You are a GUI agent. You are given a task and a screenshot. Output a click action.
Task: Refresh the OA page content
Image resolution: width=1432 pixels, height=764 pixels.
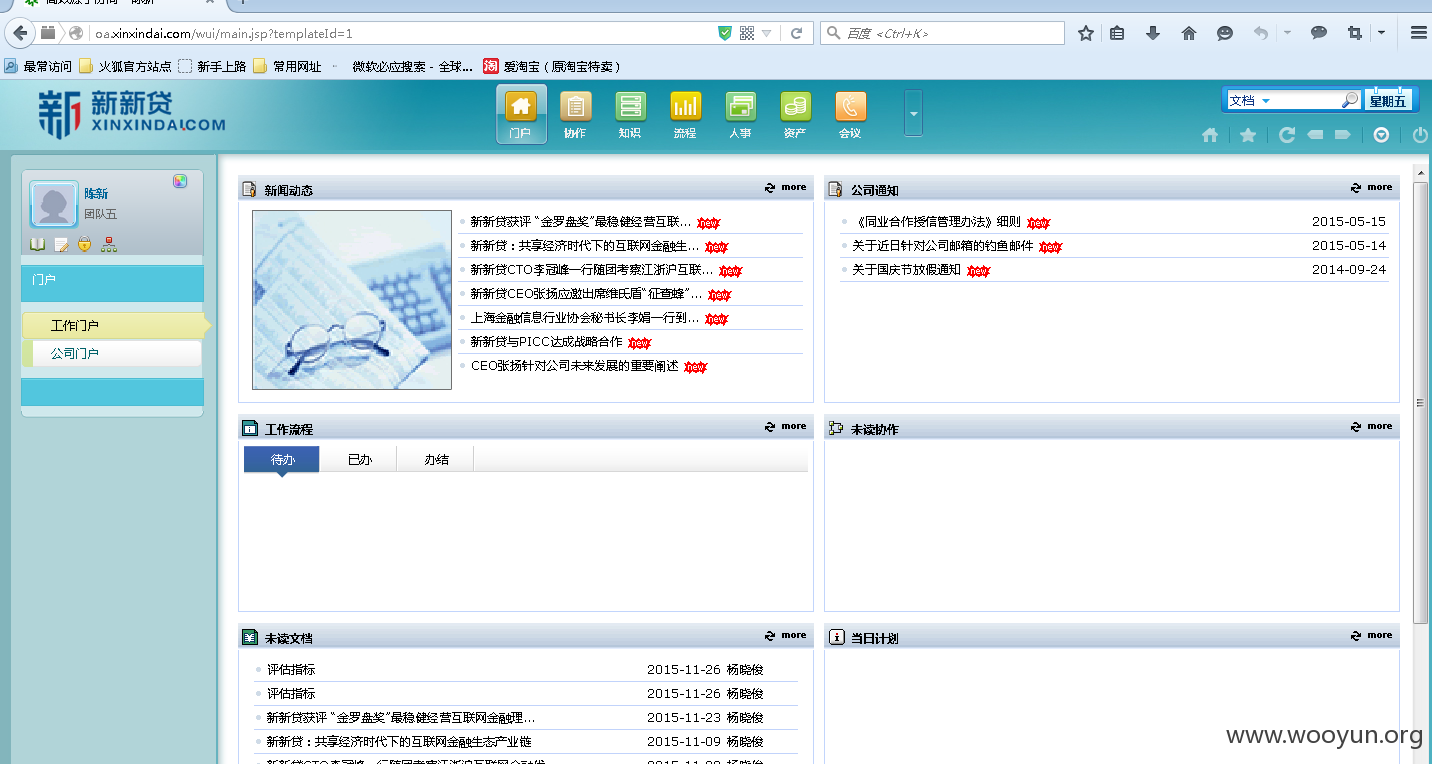[x=1287, y=135]
